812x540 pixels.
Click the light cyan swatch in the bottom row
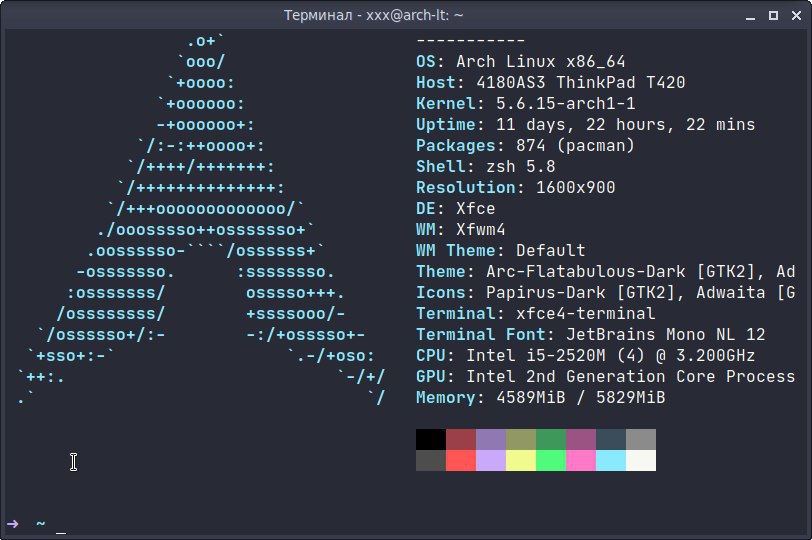coord(611,460)
